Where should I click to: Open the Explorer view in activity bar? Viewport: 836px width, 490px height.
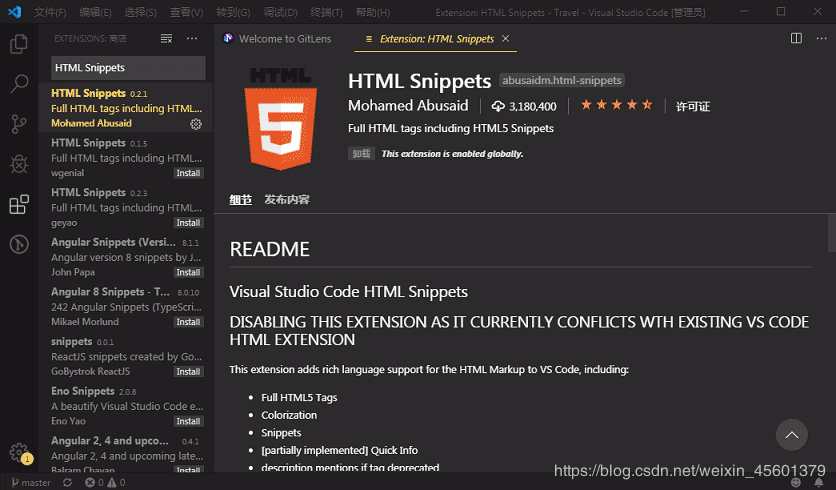tap(18, 44)
